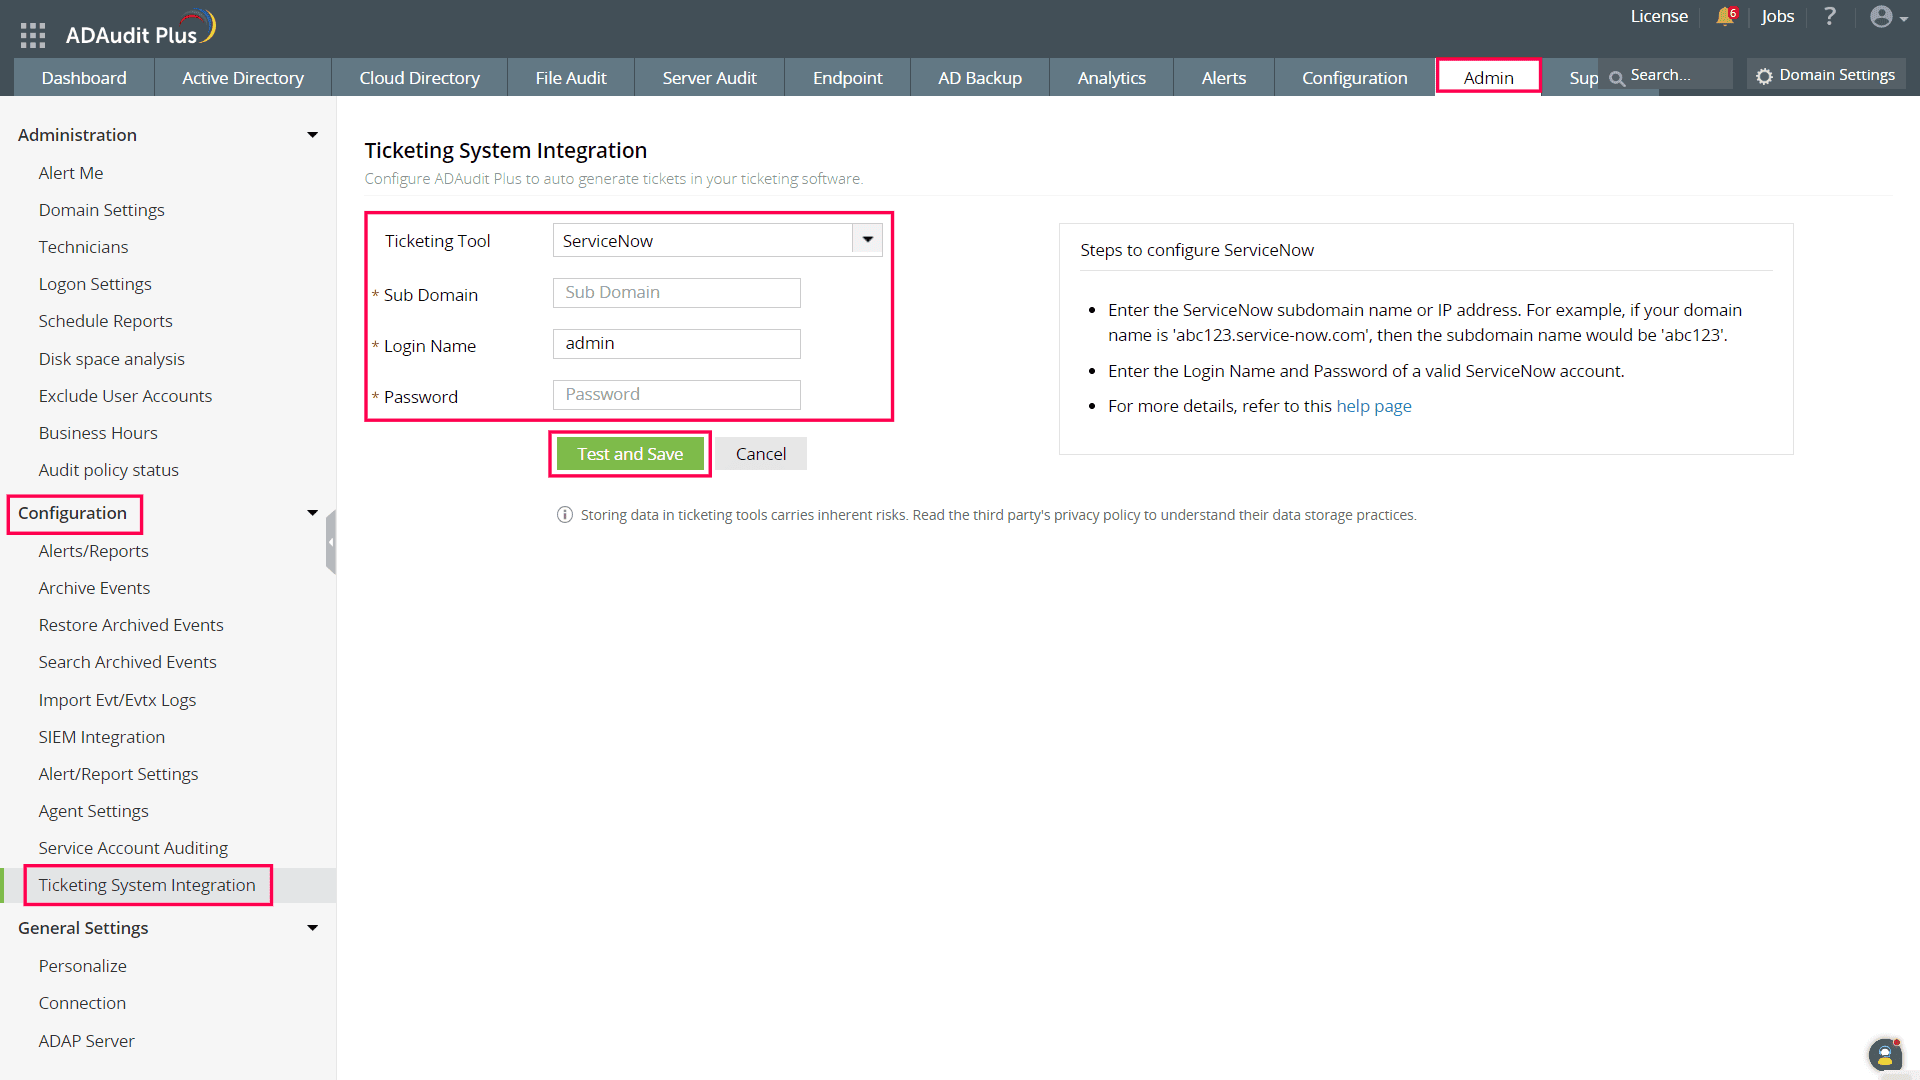Click the Test and Save button

click(x=630, y=454)
